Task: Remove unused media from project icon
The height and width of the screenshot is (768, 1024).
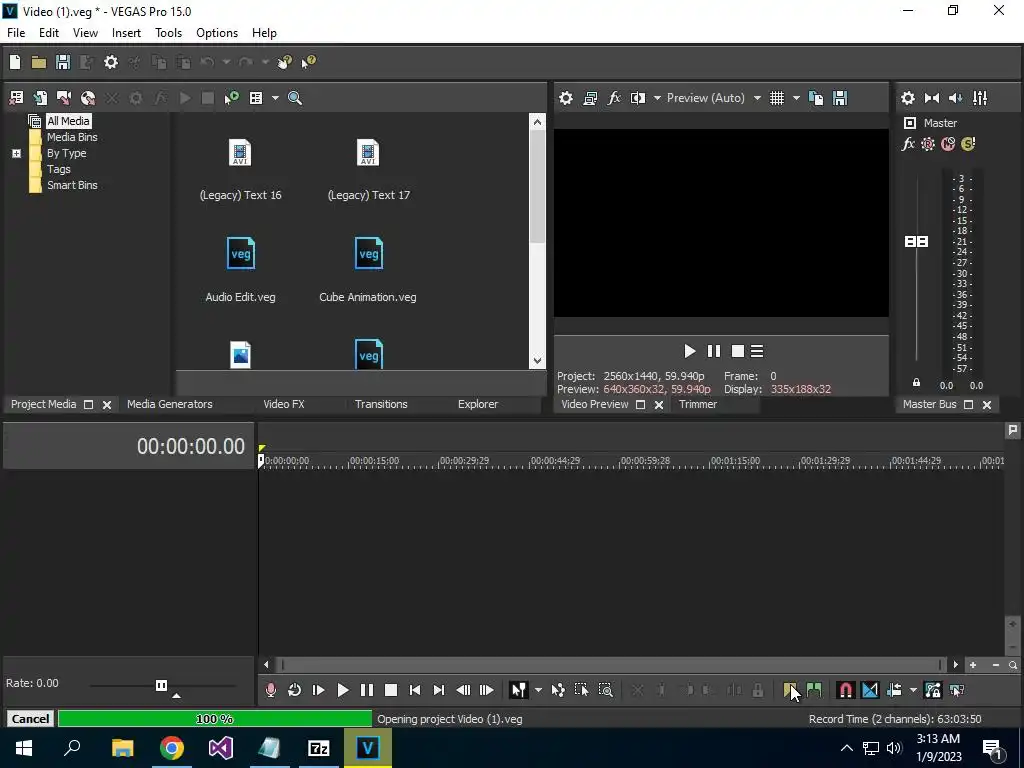Action: (16, 98)
